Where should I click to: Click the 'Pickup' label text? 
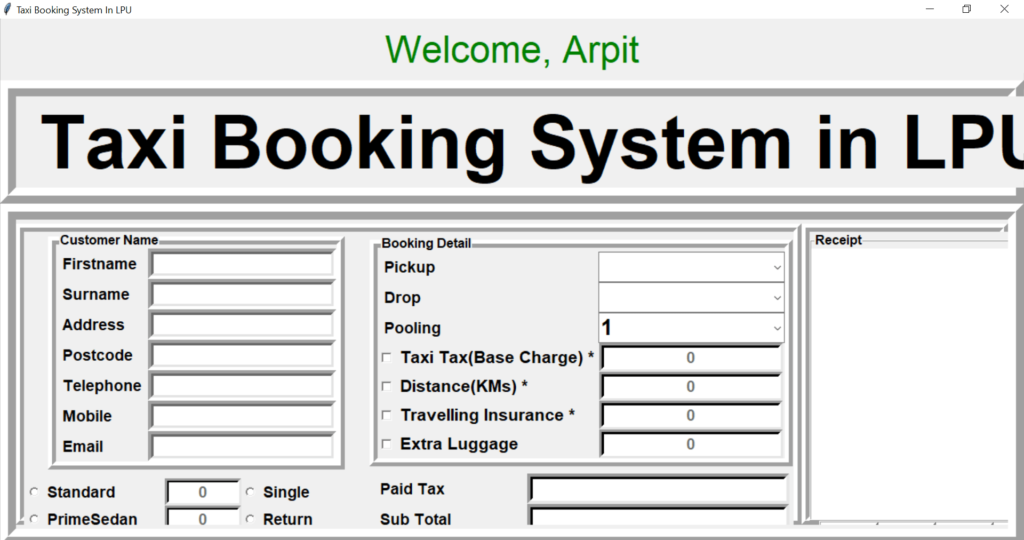(409, 268)
